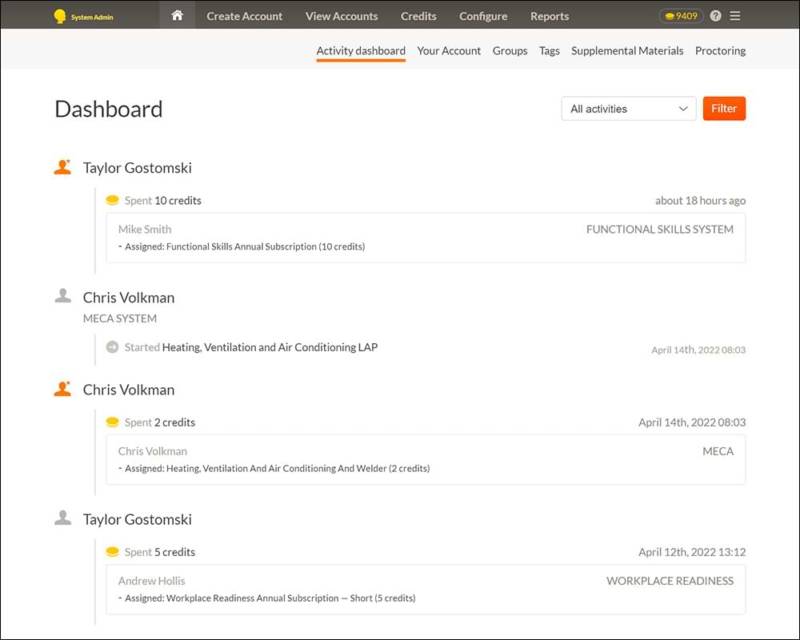Open the hamburger menu icon
Screen dimensions: 800x640
point(736,16)
